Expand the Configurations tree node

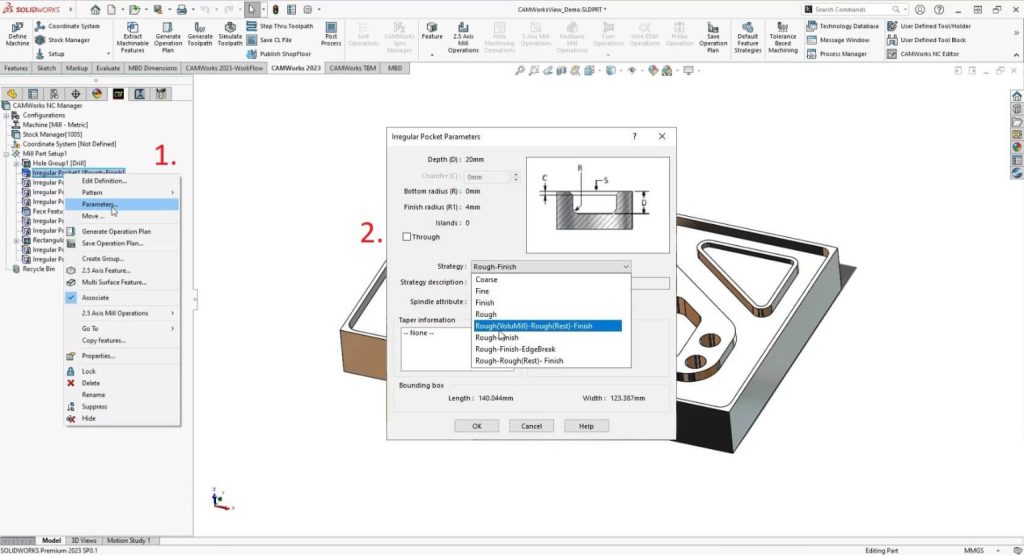(x=6, y=115)
